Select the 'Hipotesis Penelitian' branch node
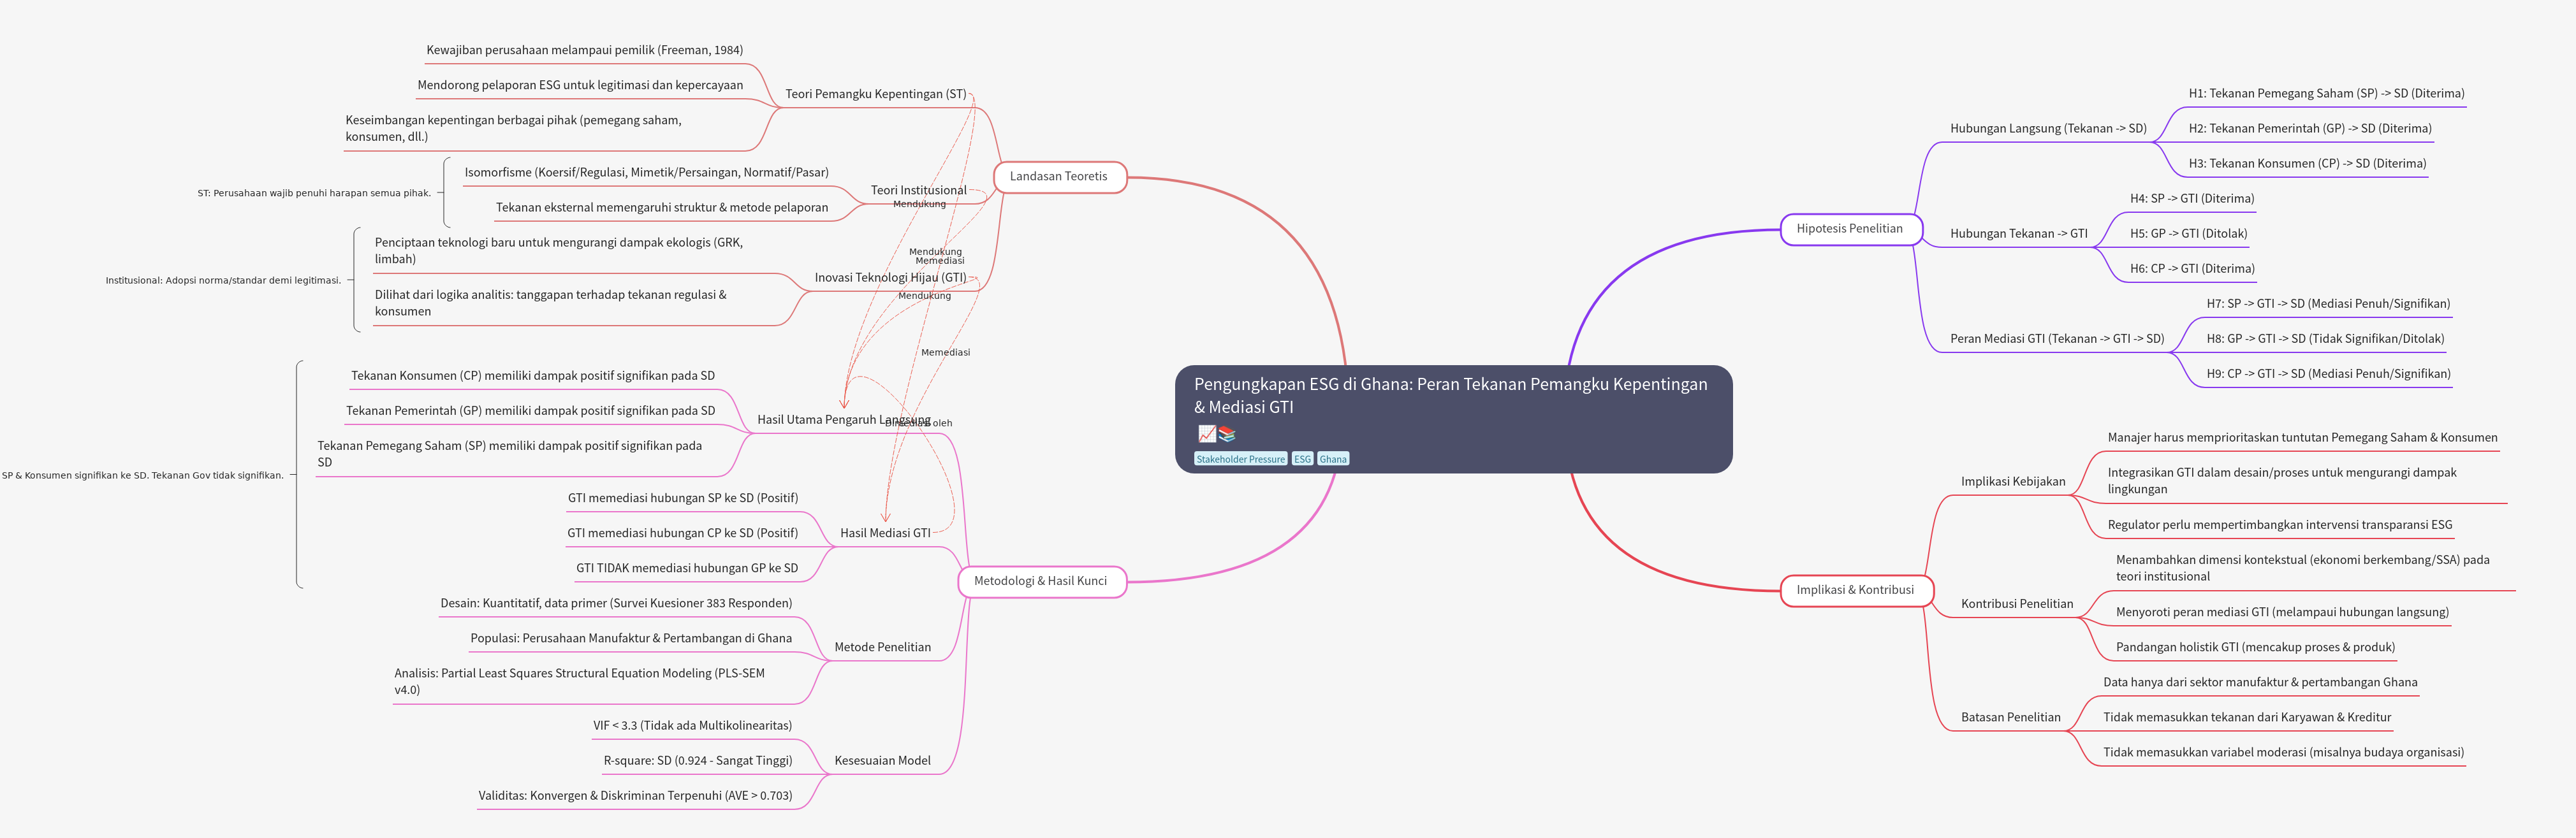2576x838 pixels. [1849, 229]
